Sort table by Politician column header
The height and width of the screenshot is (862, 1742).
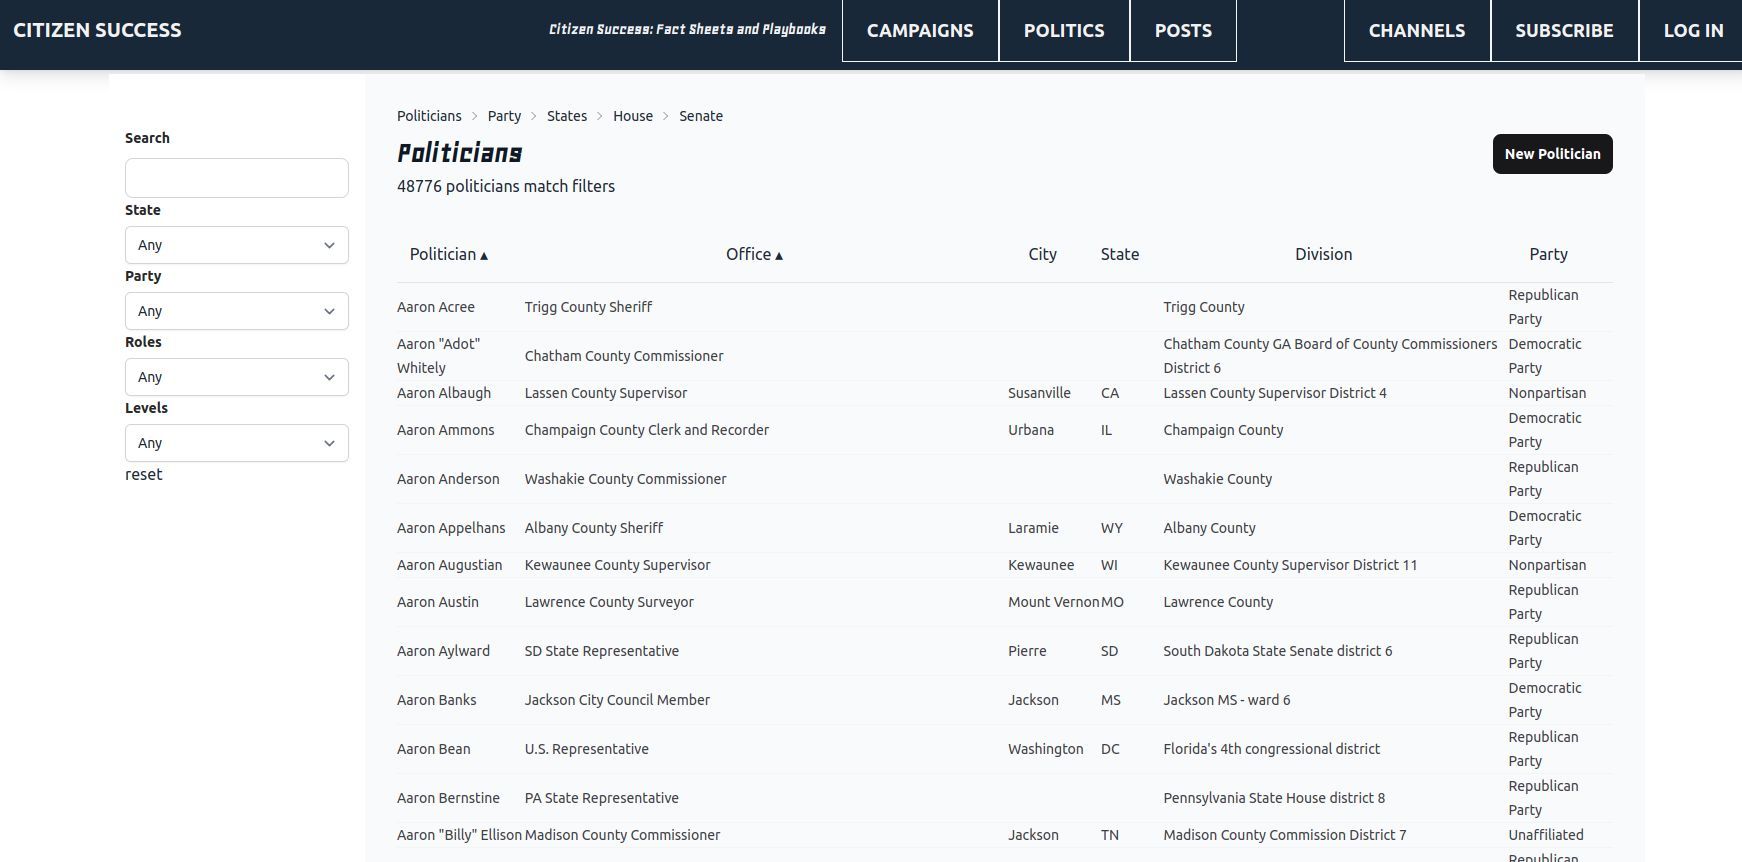coord(449,255)
